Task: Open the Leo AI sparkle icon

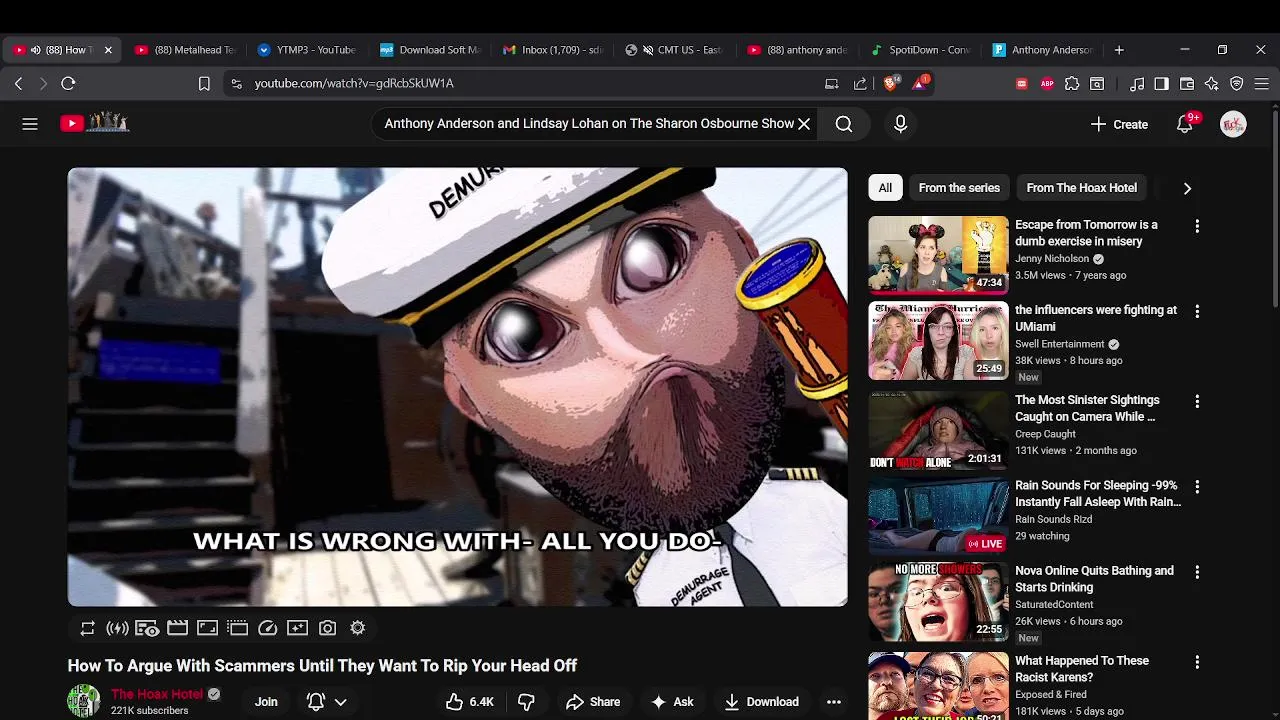Action: (1212, 84)
